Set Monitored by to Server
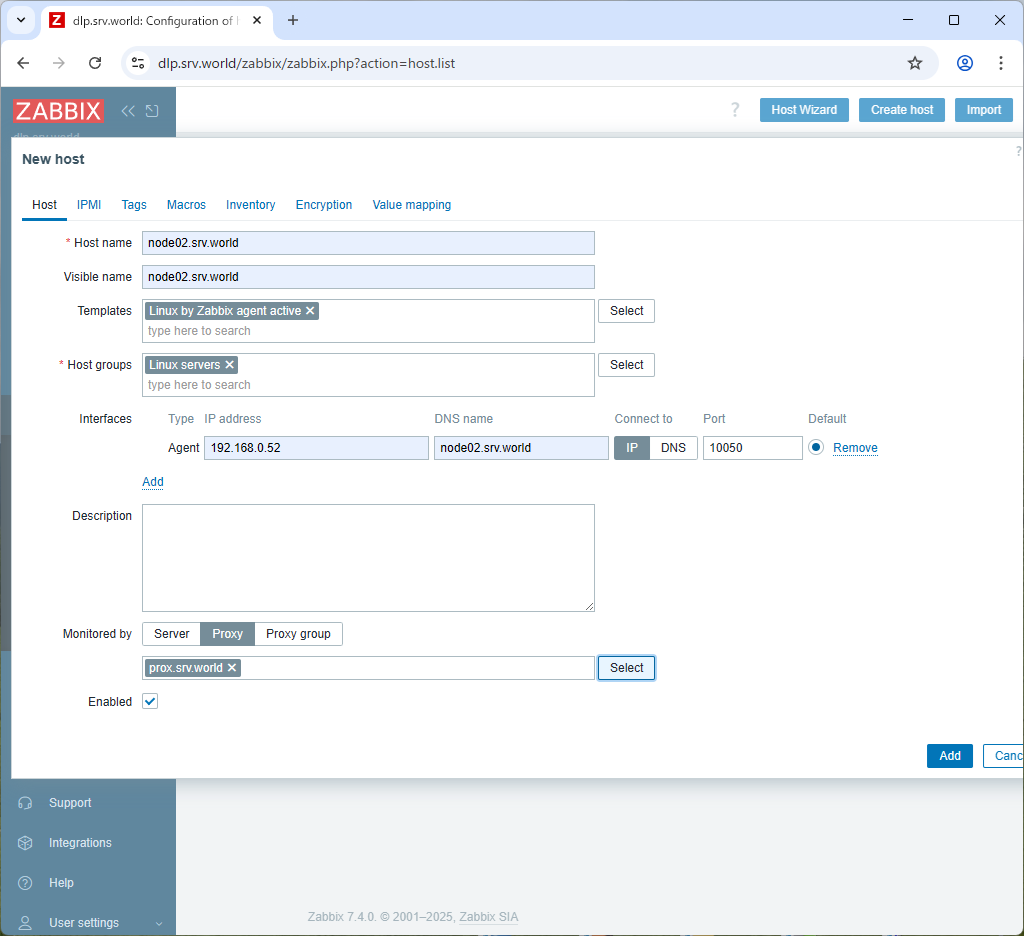This screenshot has height=936, width=1024. tap(171, 634)
